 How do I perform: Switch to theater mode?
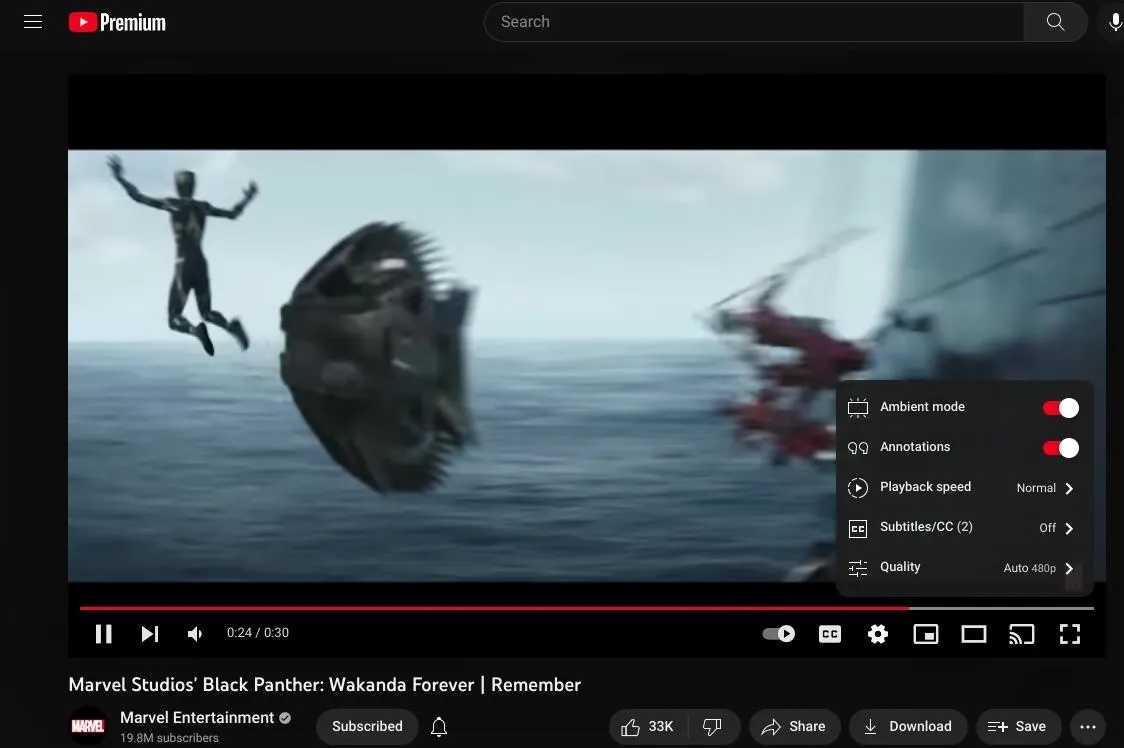tap(973, 634)
